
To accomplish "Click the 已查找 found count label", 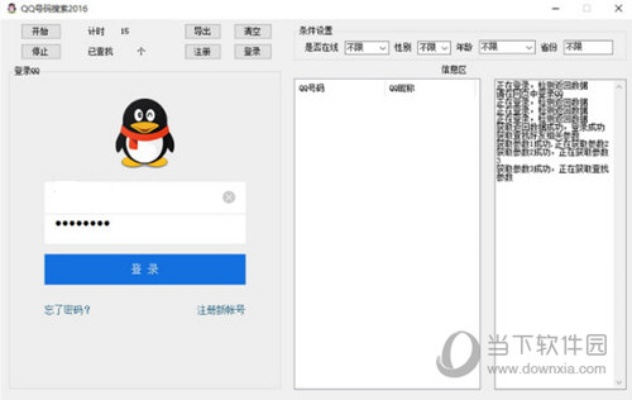I will coord(100,52).
